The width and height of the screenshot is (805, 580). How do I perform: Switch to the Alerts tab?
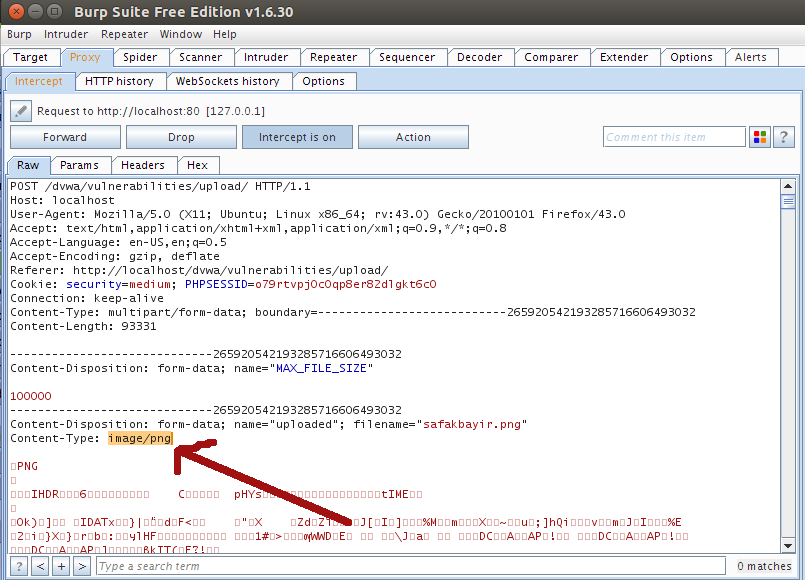click(751, 57)
